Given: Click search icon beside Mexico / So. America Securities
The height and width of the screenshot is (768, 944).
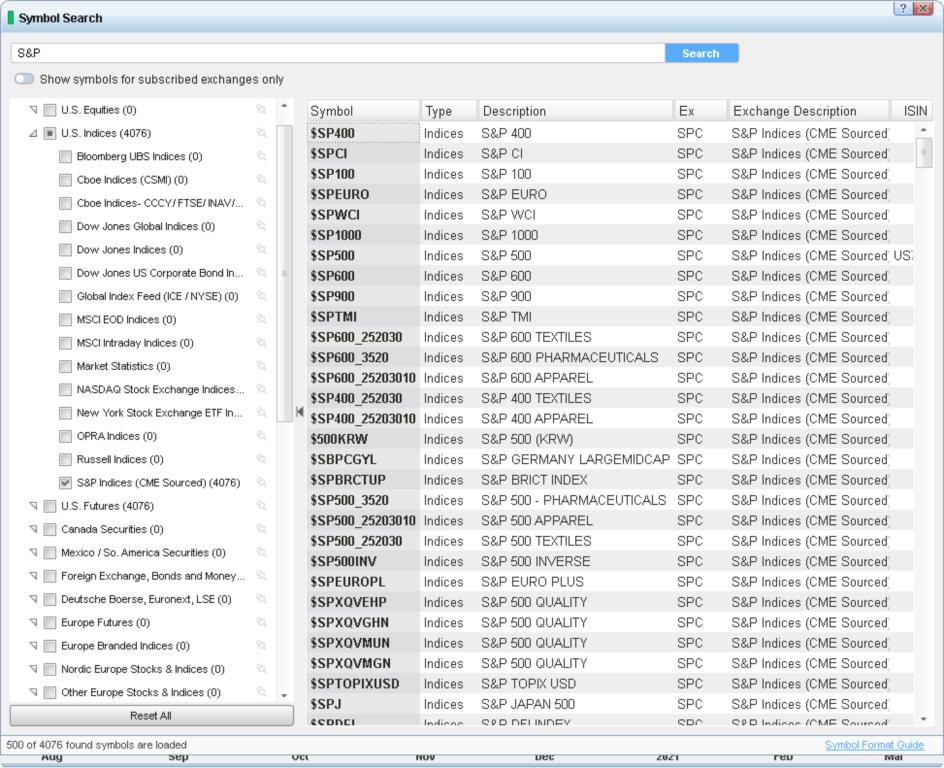Looking at the screenshot, I should [261, 552].
